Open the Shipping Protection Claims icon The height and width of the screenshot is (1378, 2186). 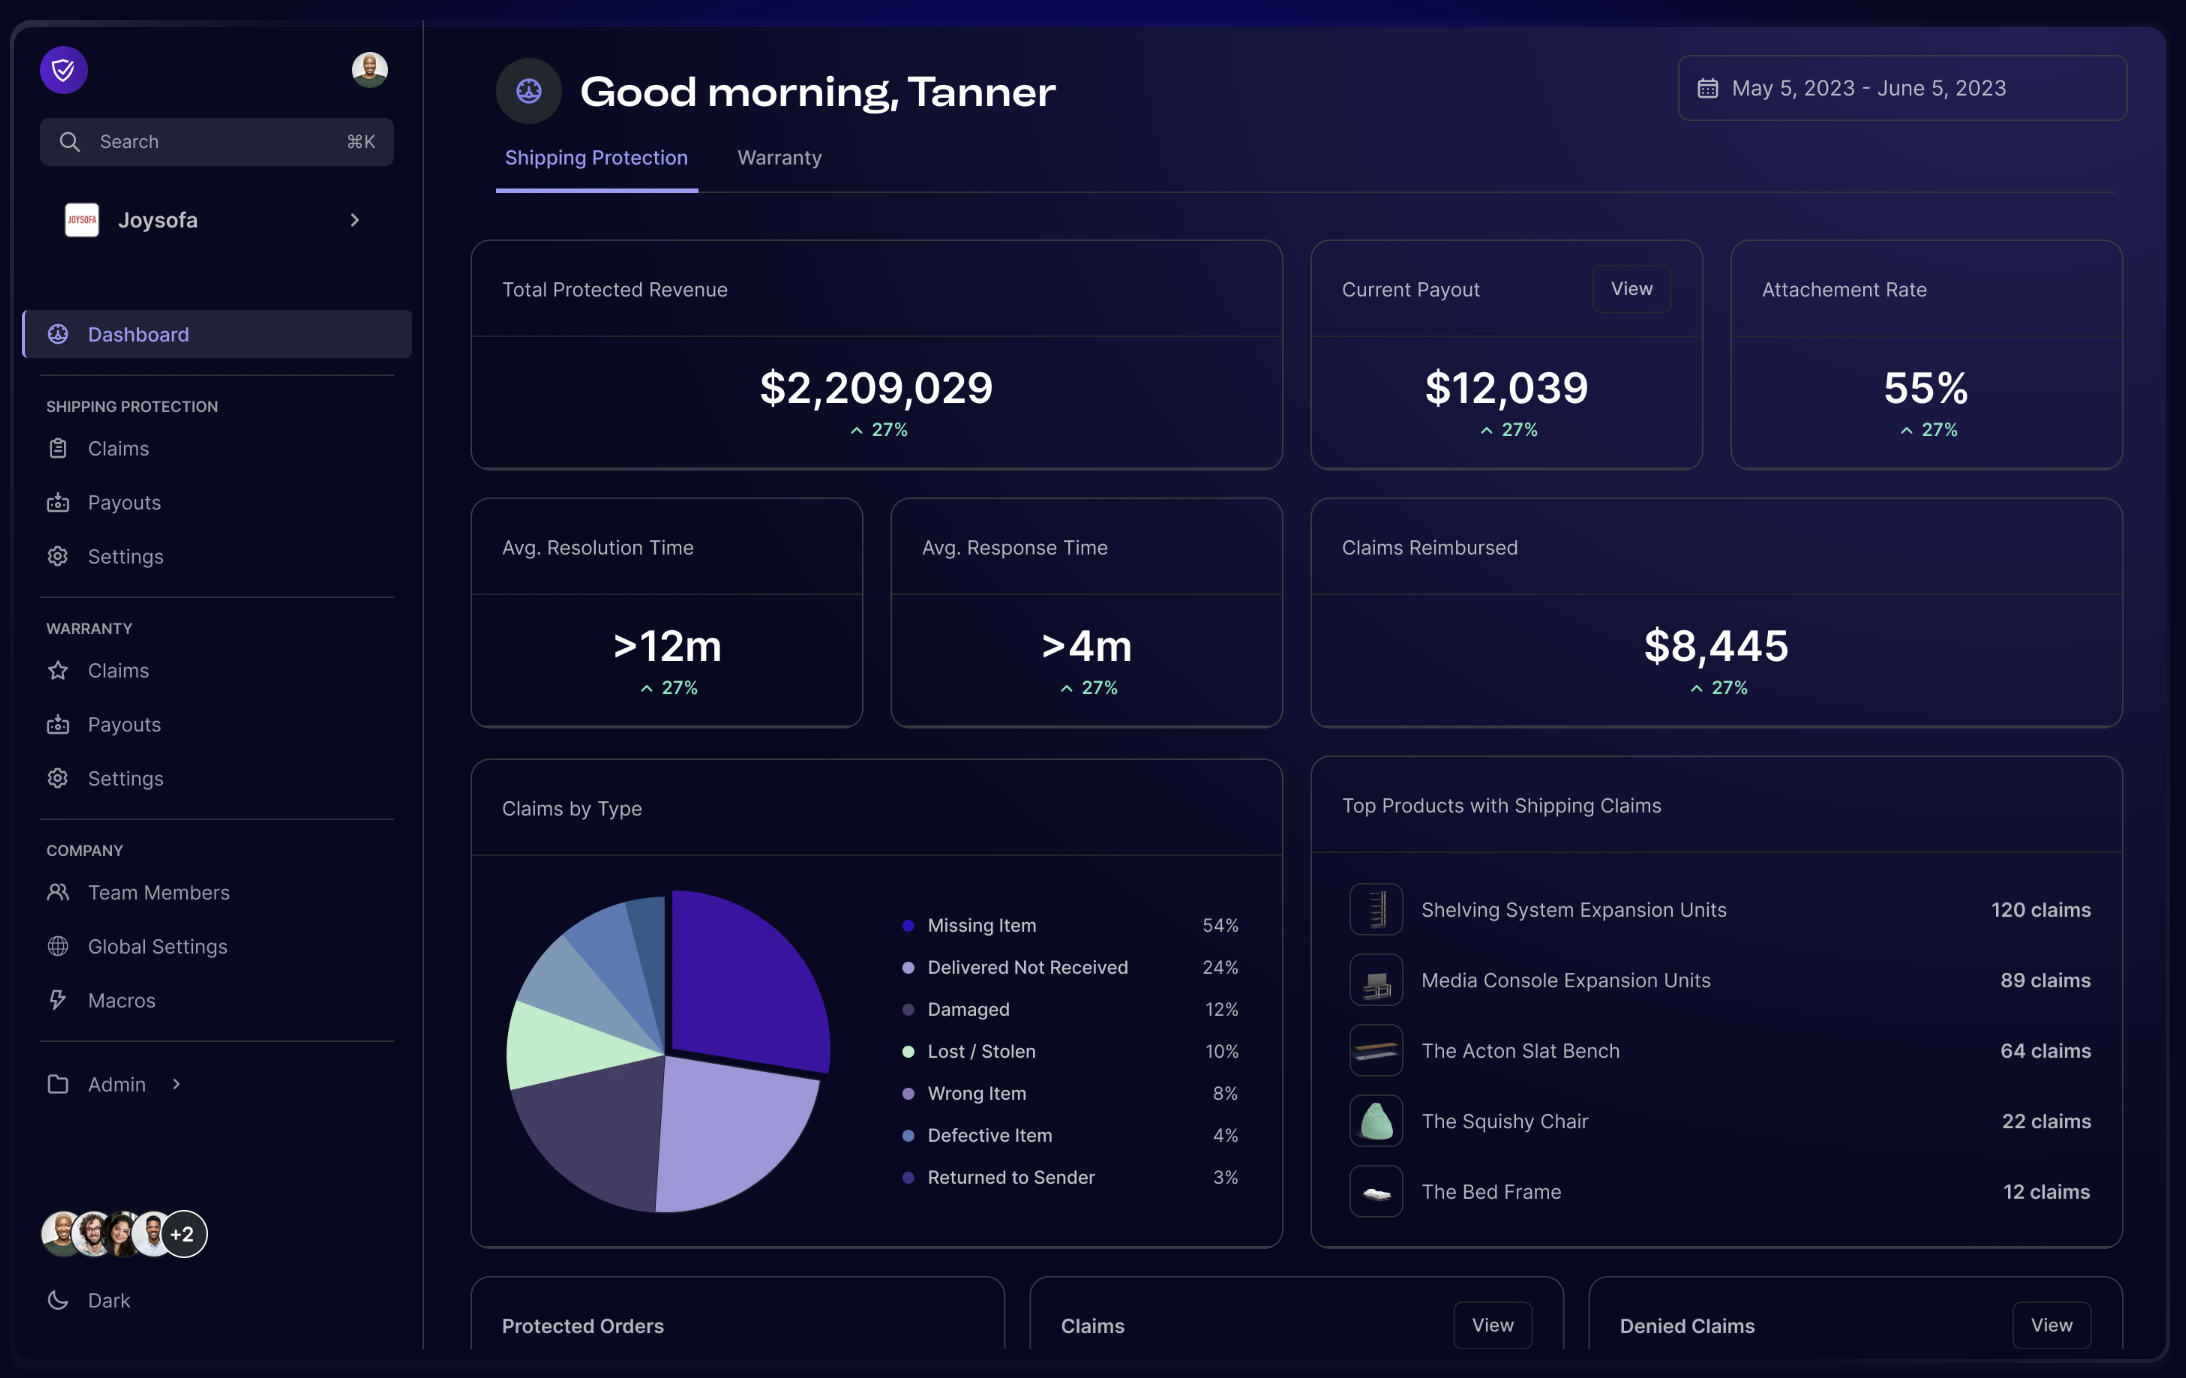(59, 448)
